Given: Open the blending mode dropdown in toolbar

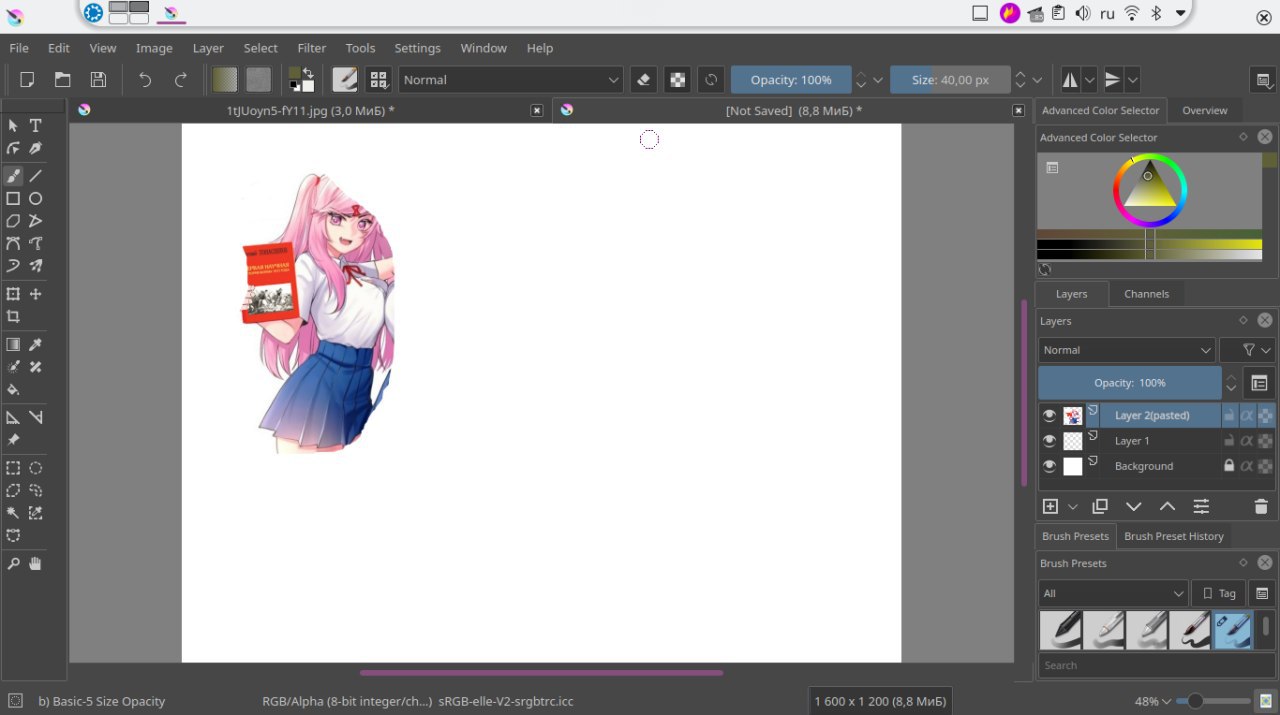Looking at the screenshot, I should click(511, 80).
